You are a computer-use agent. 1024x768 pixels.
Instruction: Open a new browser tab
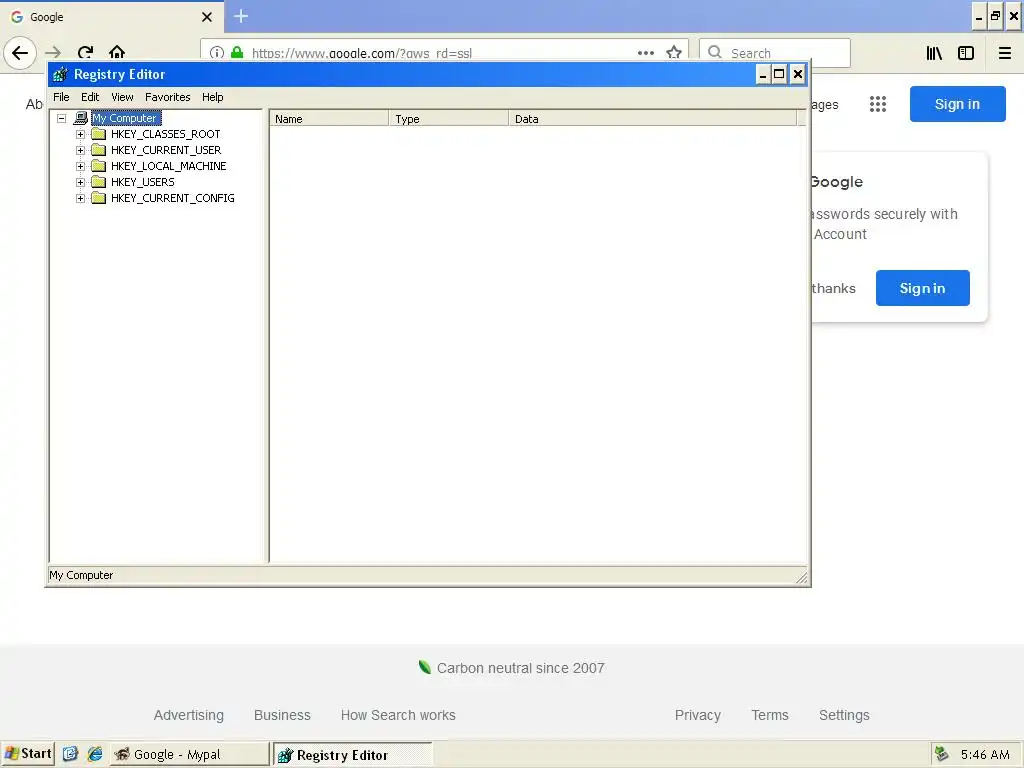[x=241, y=16]
